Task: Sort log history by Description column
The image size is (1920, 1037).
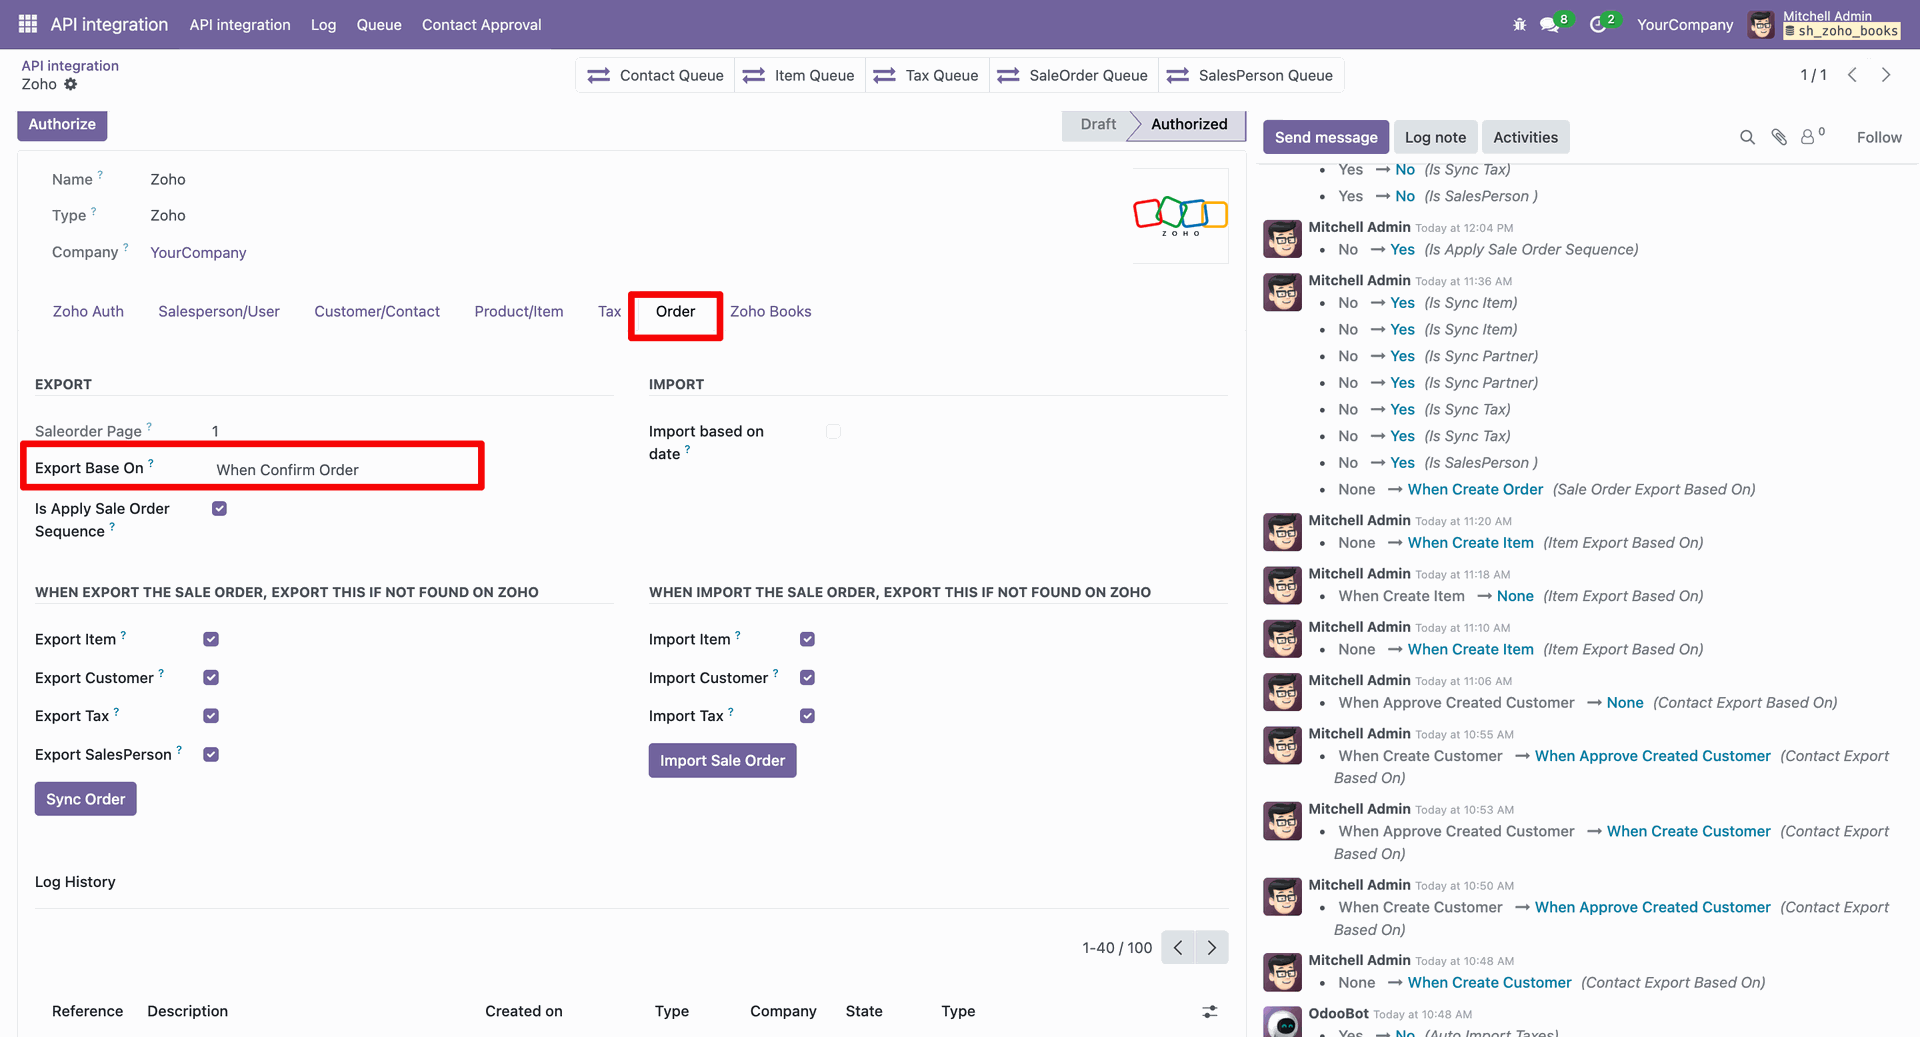Action: click(187, 1011)
